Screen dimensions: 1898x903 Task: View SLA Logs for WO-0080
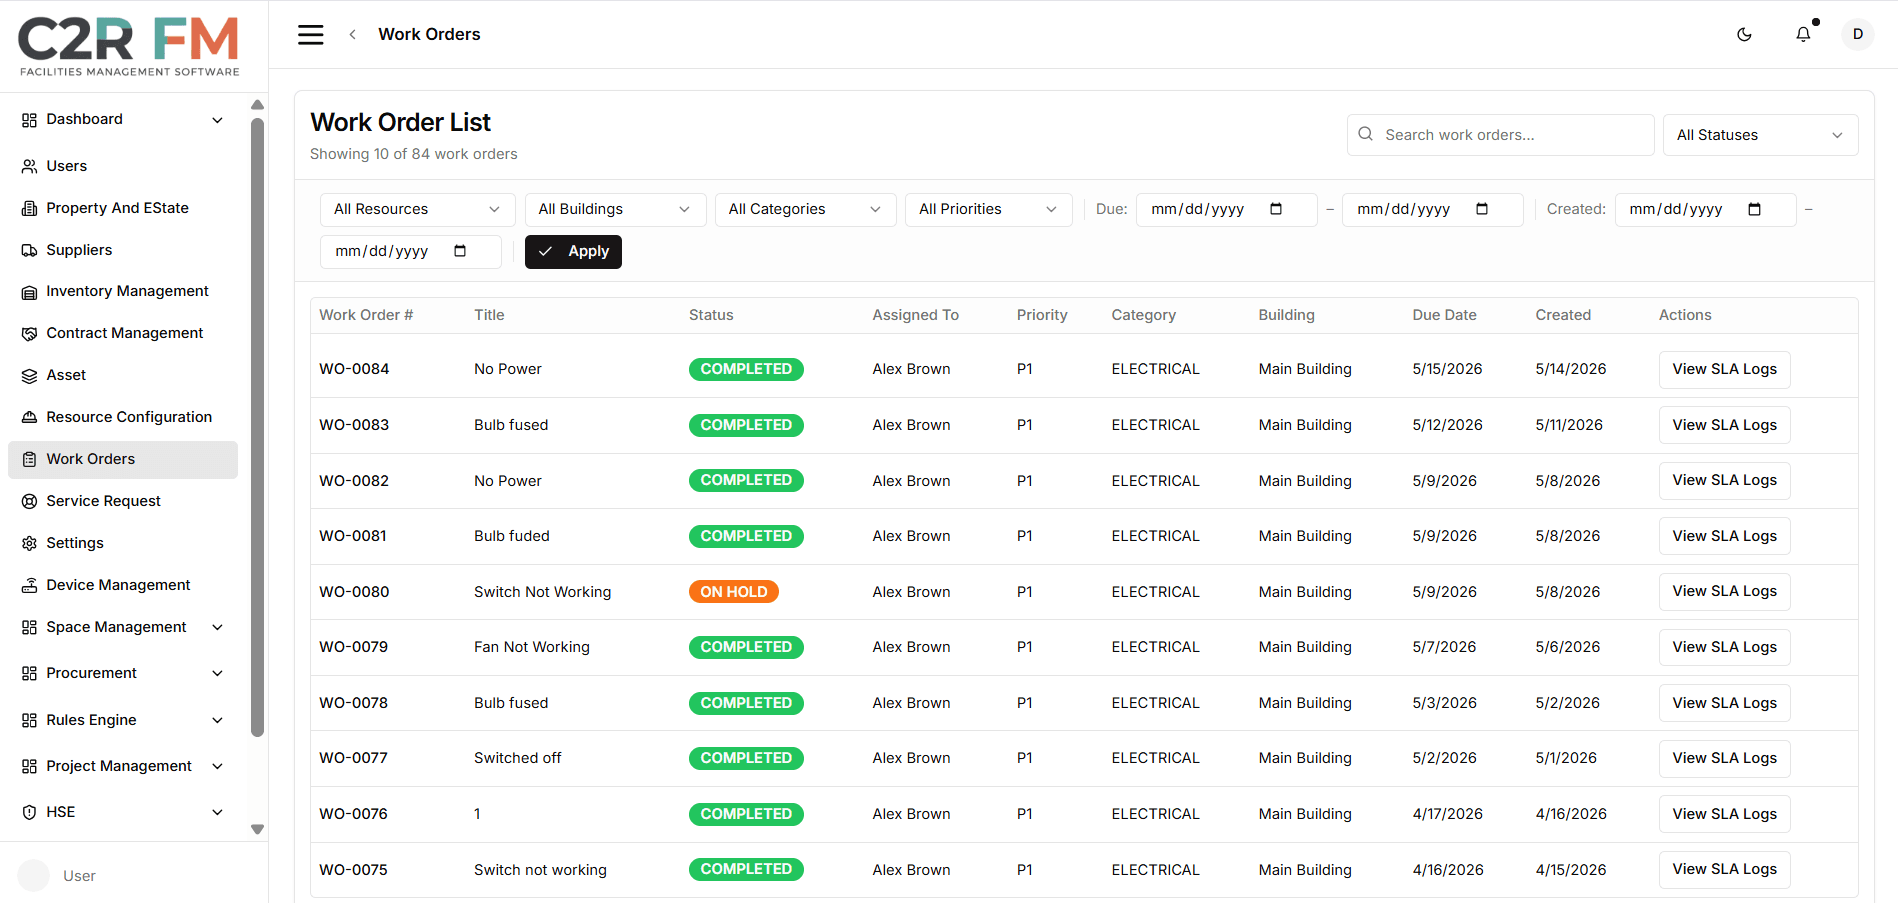click(1724, 591)
